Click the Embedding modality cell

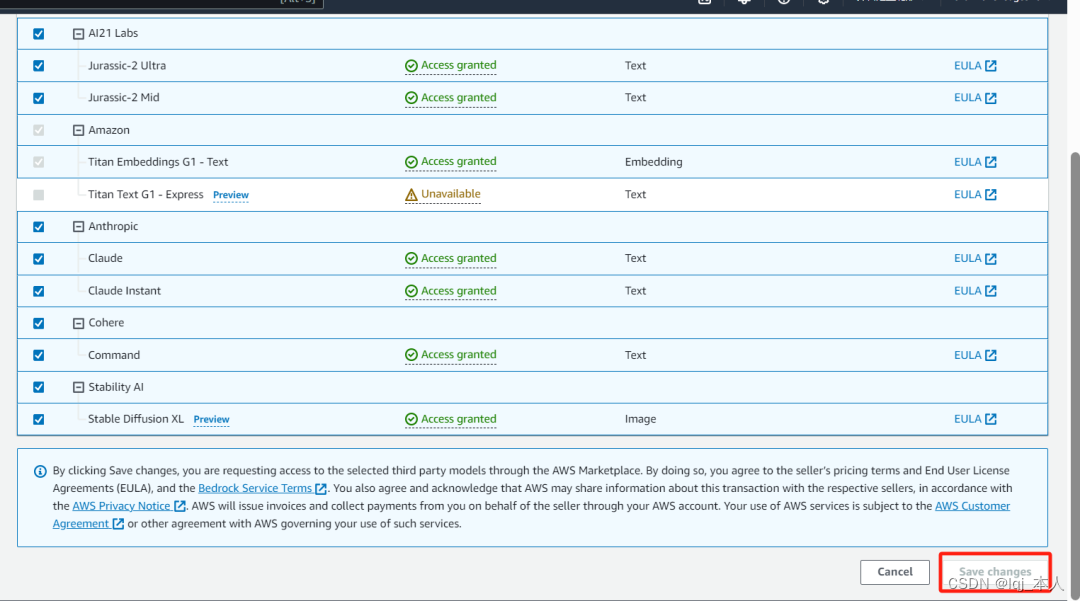tap(654, 162)
